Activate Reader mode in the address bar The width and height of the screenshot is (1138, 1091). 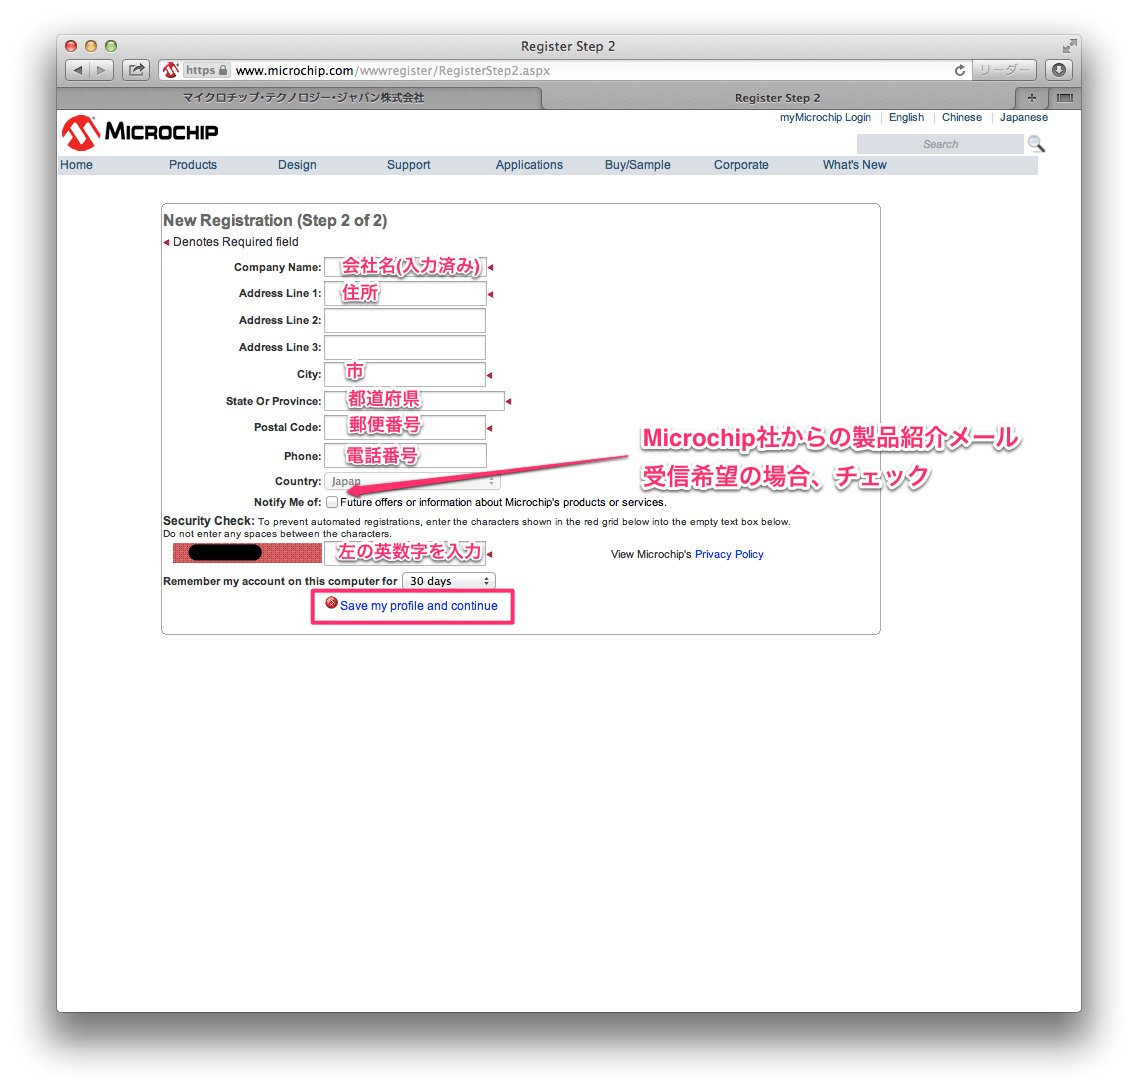pos(1003,70)
